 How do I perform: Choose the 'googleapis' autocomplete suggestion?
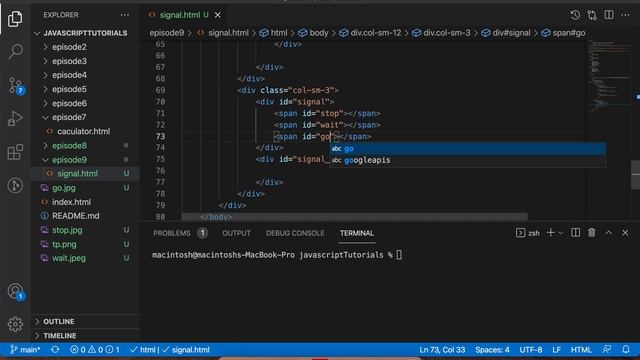tap(468, 160)
